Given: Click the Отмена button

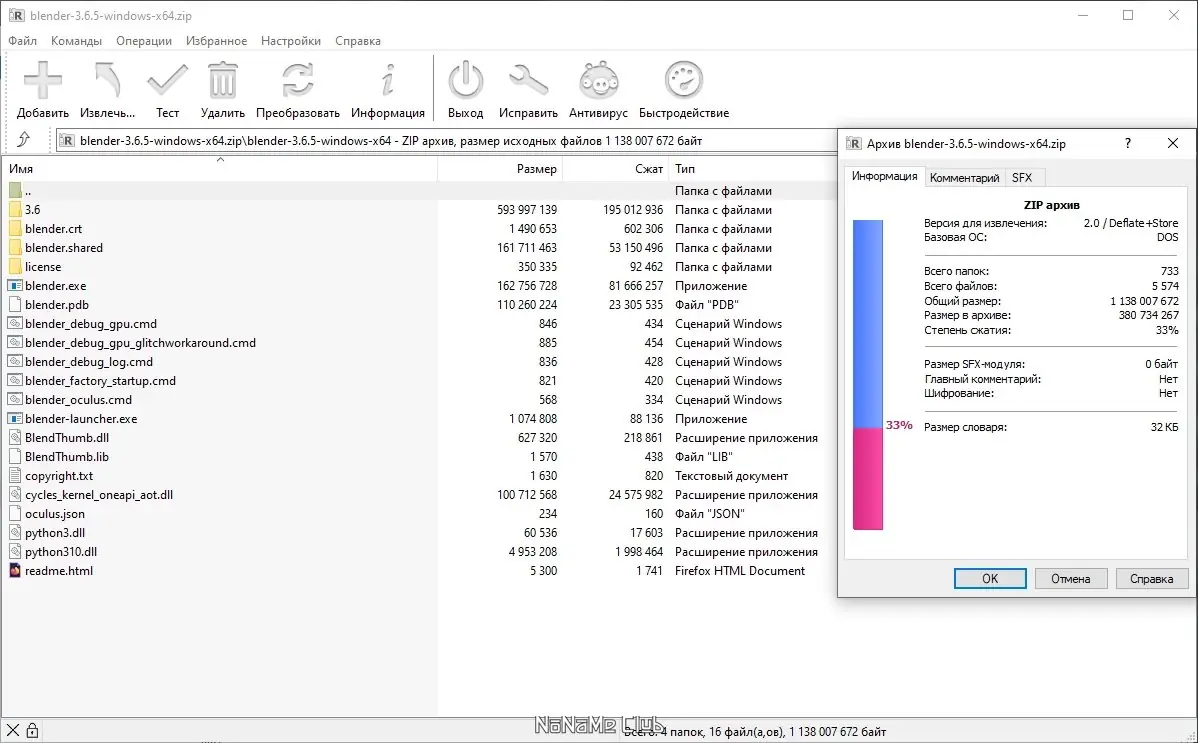Looking at the screenshot, I should [1070, 579].
